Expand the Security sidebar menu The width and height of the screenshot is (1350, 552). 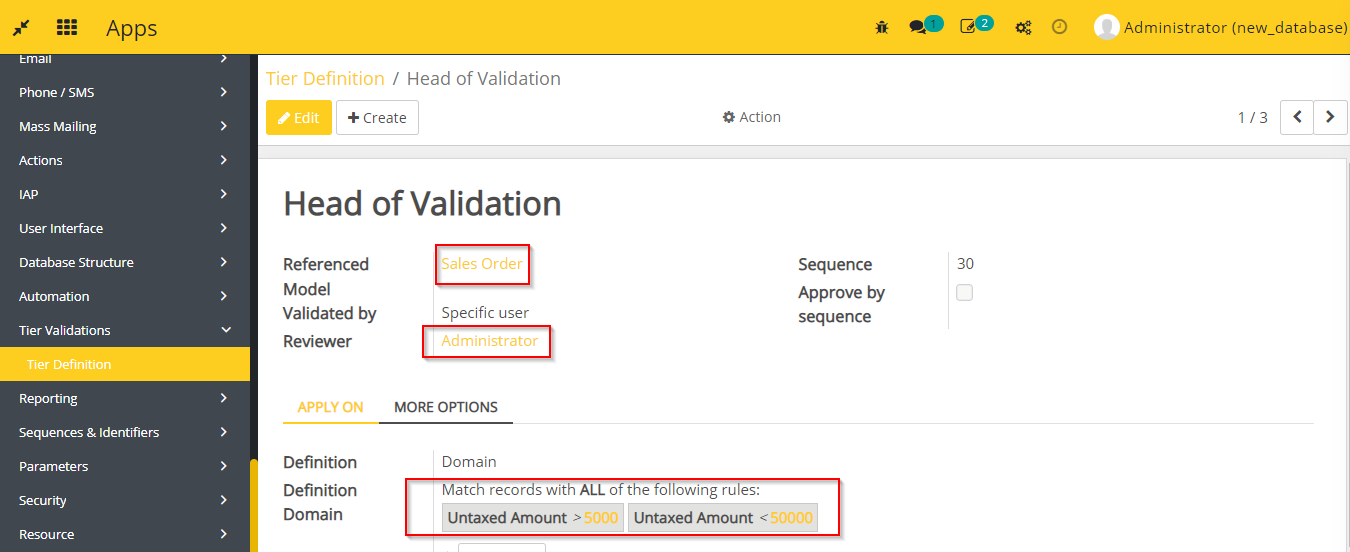click(125, 501)
